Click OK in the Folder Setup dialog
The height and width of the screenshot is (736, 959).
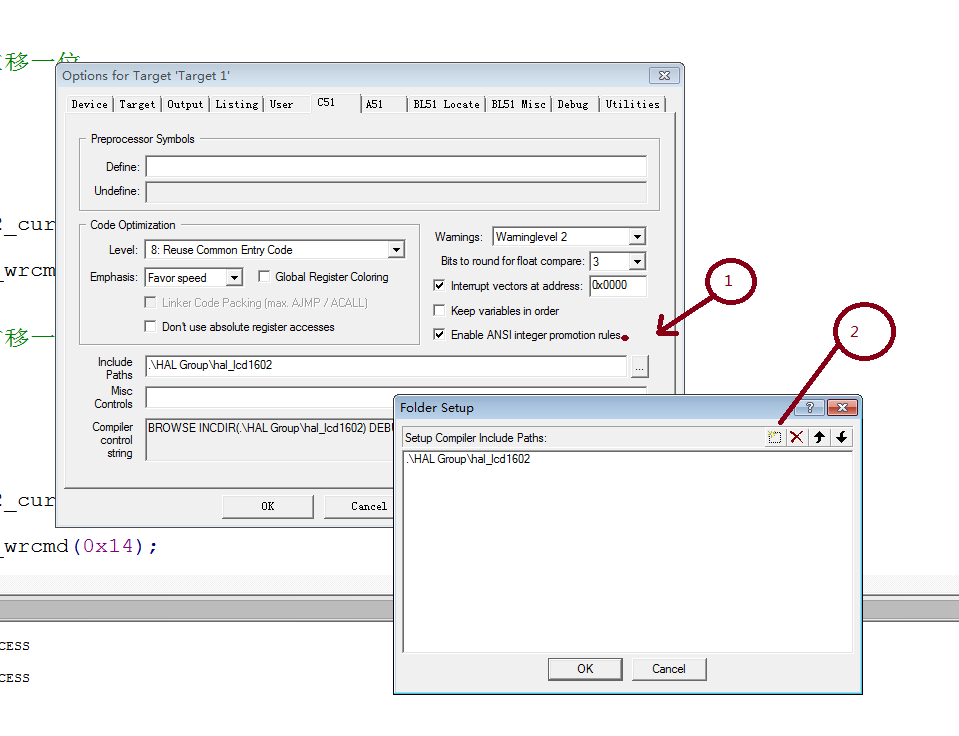(585, 669)
